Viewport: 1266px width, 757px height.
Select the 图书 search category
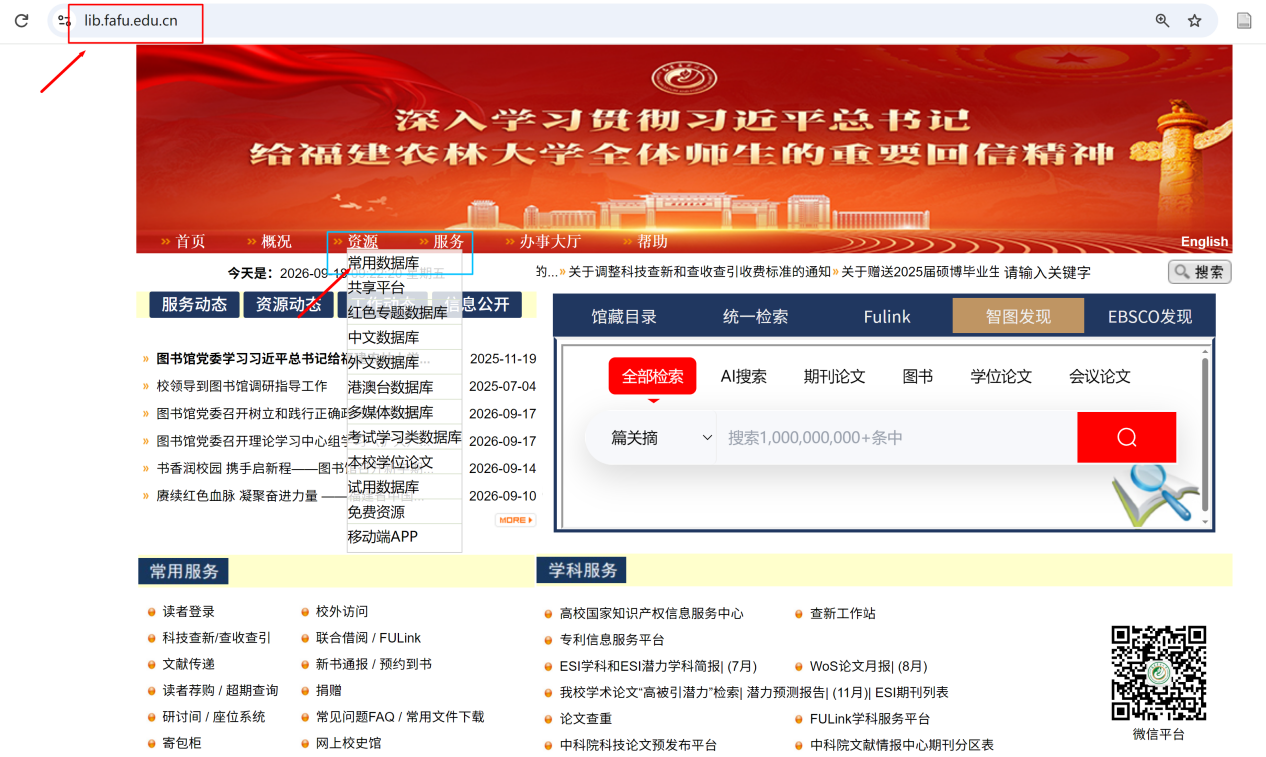click(917, 376)
